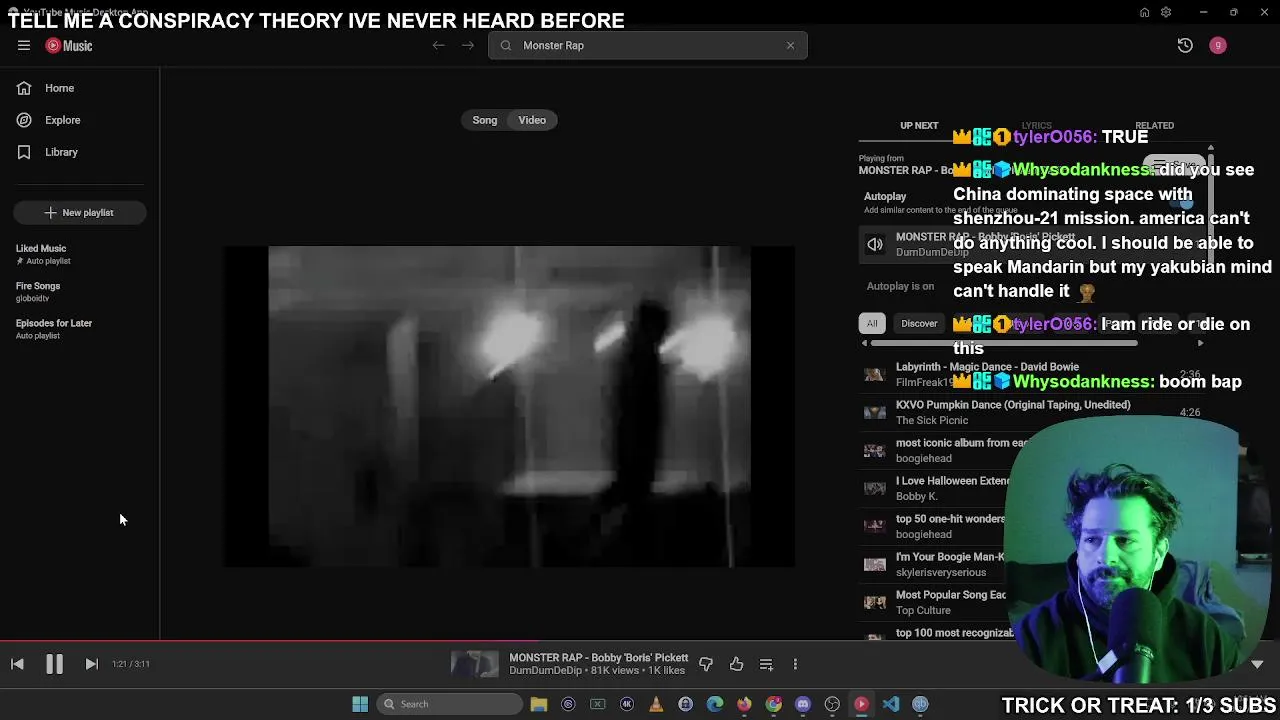1280x720 pixels.
Task: Open VLC media player from taskbar
Action: (x=656, y=704)
